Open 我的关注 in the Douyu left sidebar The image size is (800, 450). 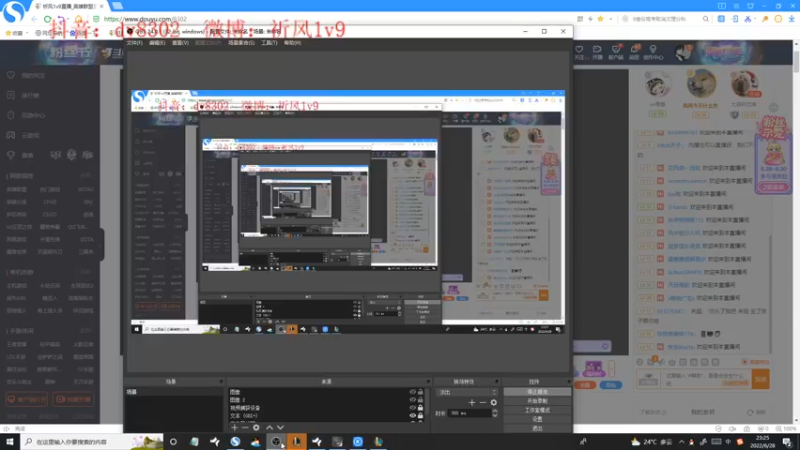pos(27,76)
